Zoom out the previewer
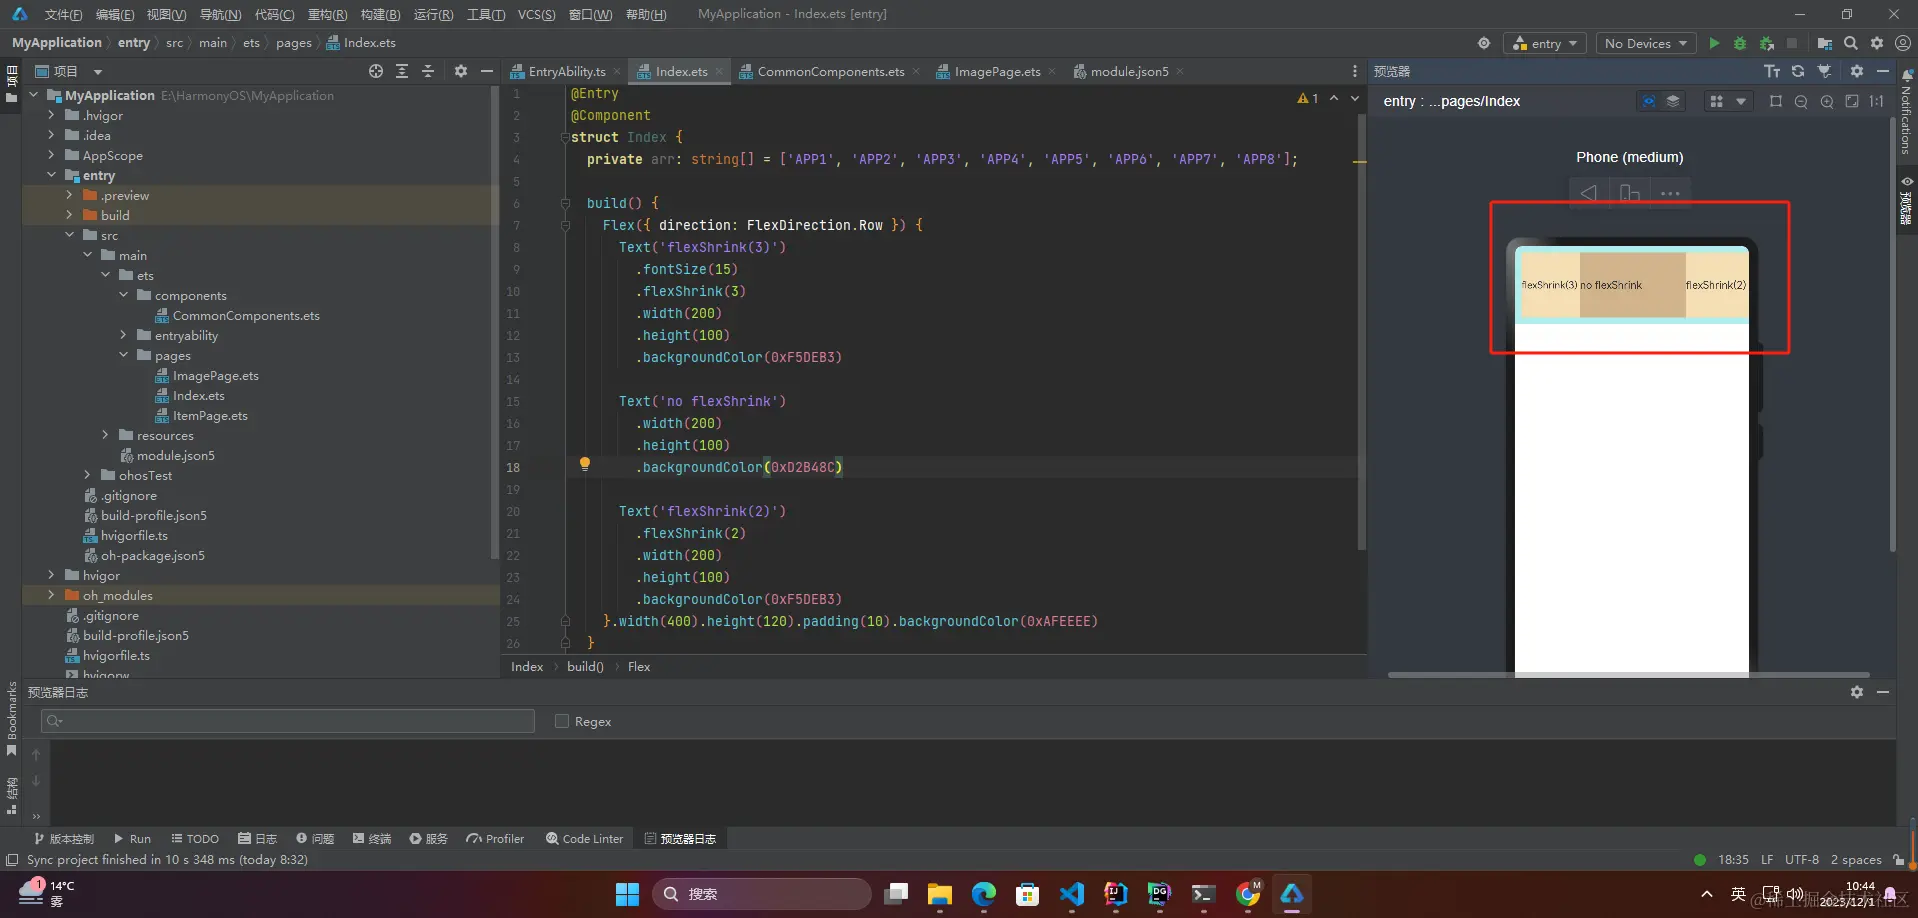The image size is (1918, 918). point(1801,101)
